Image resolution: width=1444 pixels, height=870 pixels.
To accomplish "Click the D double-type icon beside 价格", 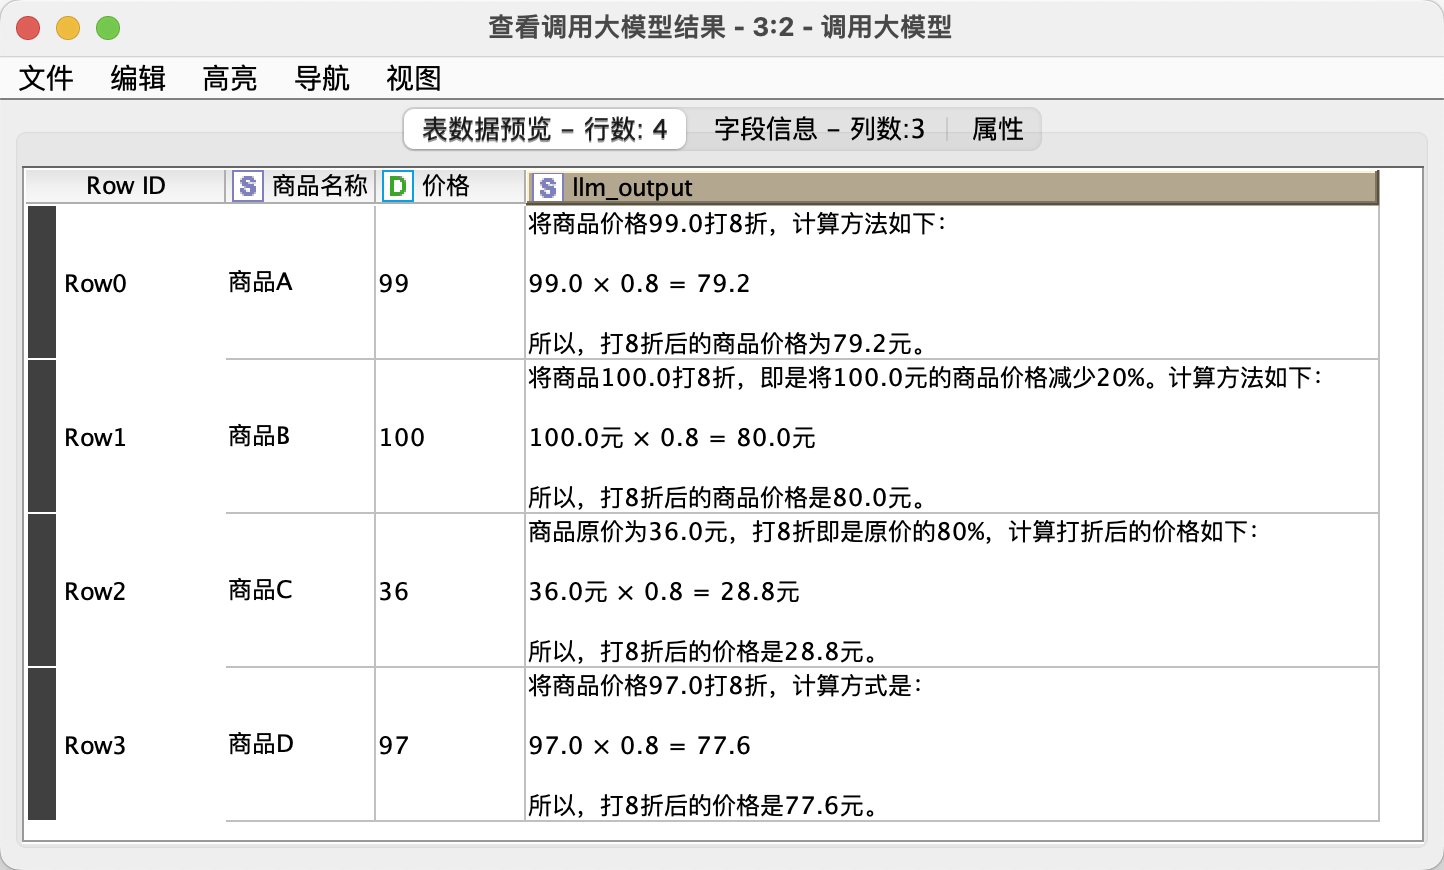I will [397, 185].
